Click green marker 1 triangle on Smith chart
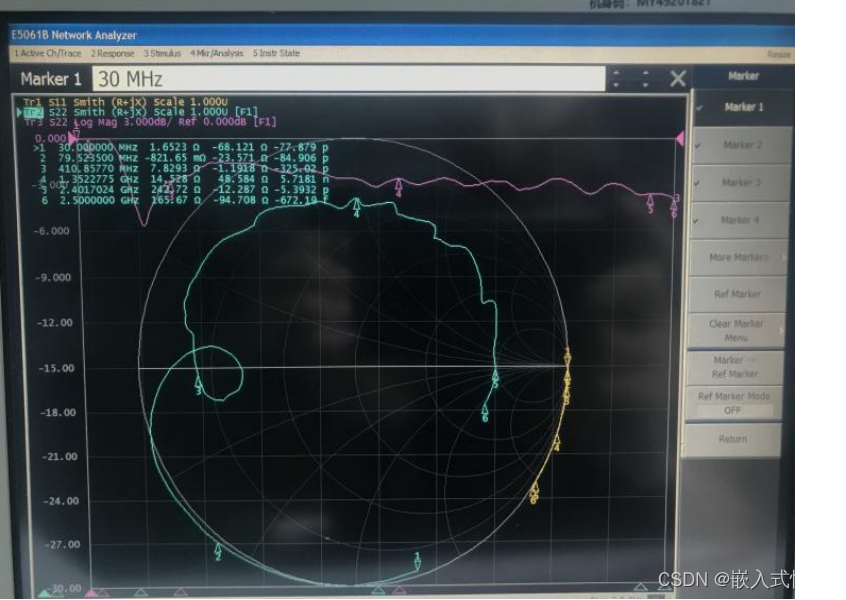The height and width of the screenshot is (600, 846). pos(417,562)
